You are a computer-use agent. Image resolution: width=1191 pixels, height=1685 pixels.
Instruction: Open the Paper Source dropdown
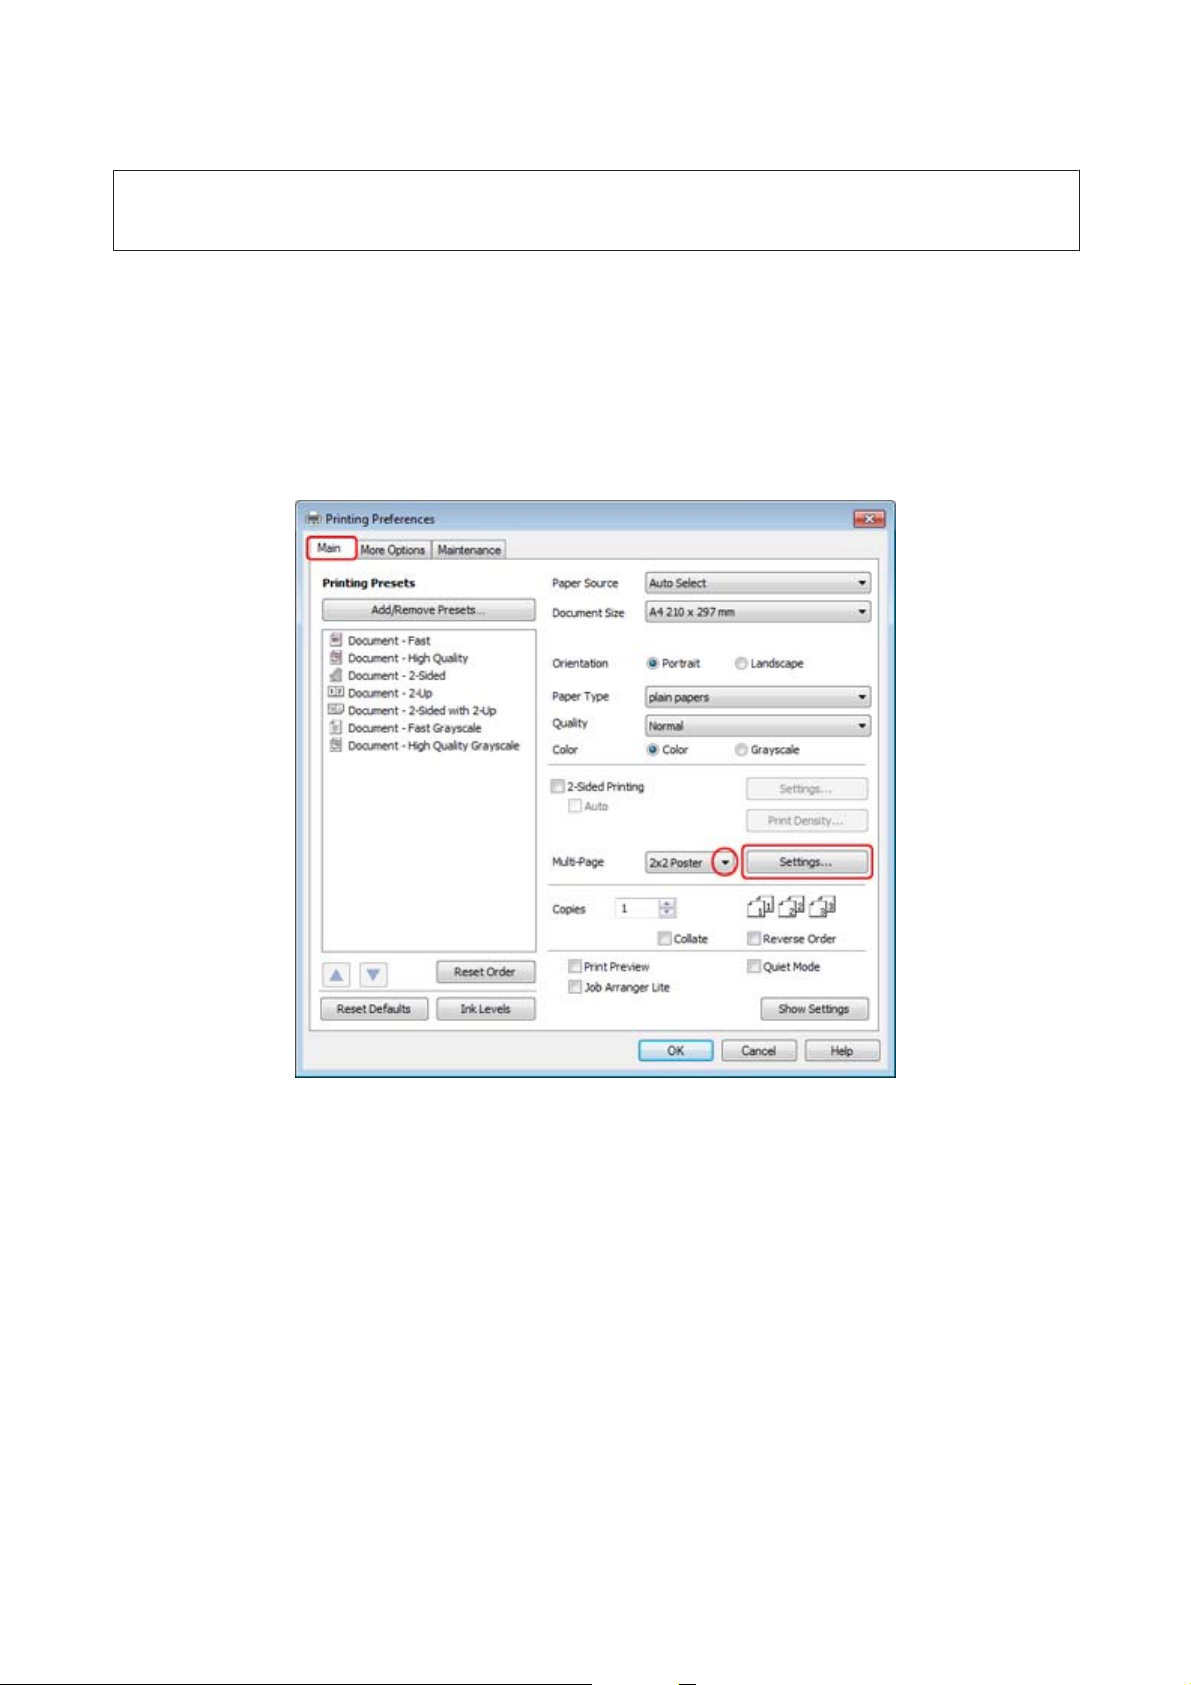tap(758, 583)
